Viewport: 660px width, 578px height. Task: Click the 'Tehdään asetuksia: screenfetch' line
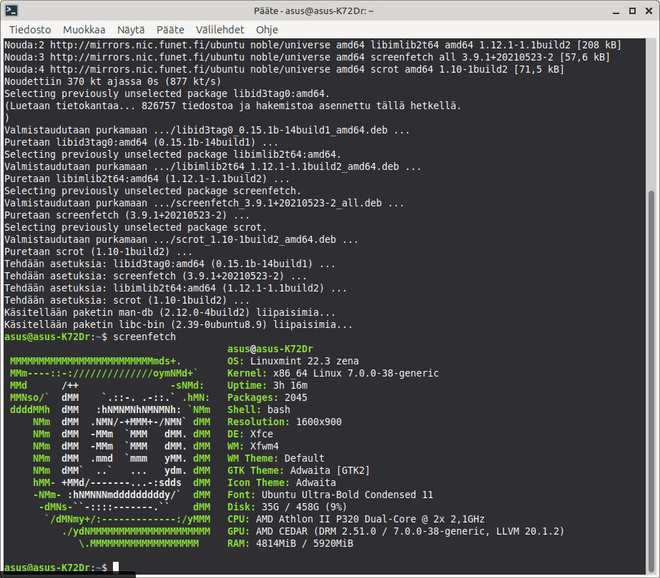point(155,276)
